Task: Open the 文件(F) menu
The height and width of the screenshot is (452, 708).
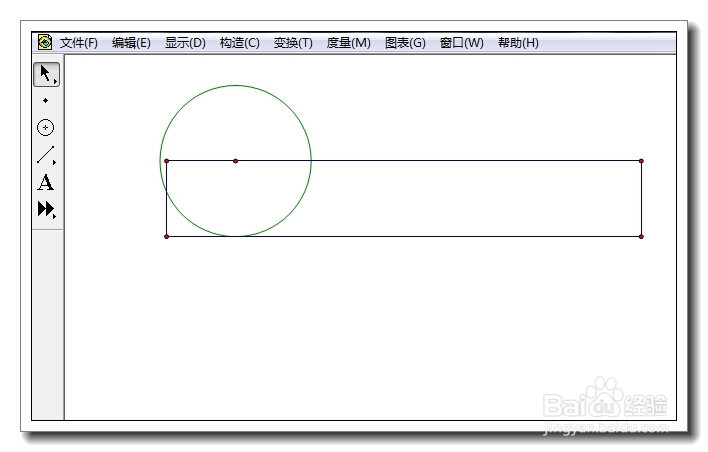Action: pos(79,43)
